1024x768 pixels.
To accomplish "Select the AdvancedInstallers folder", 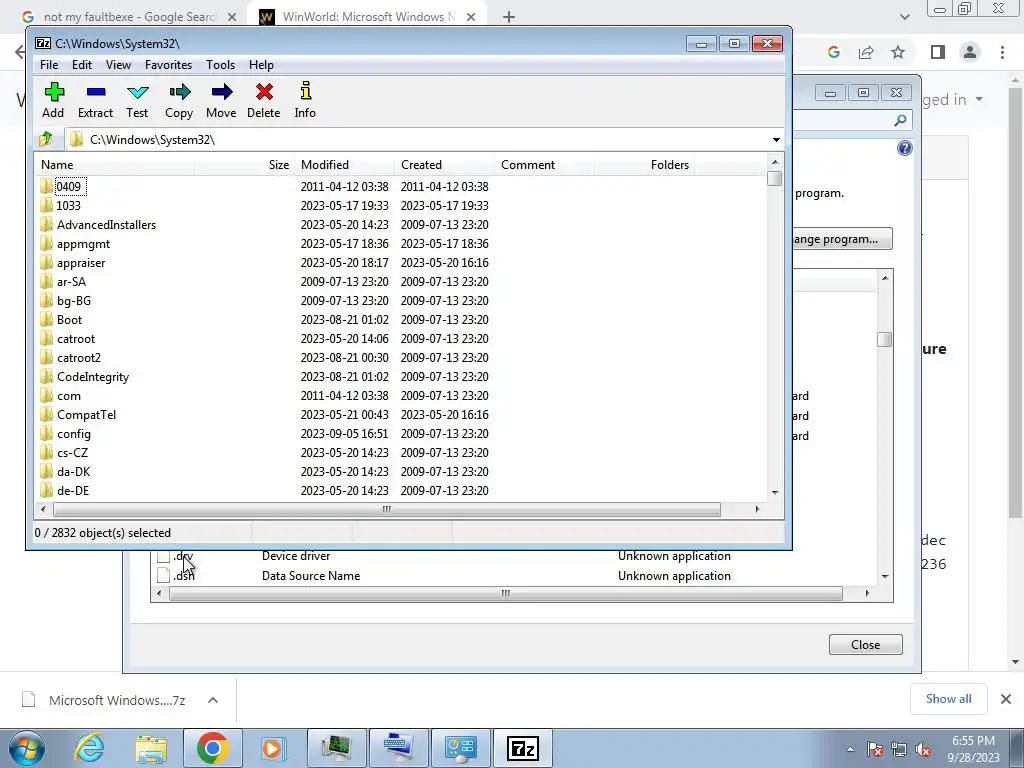I will [106, 225].
